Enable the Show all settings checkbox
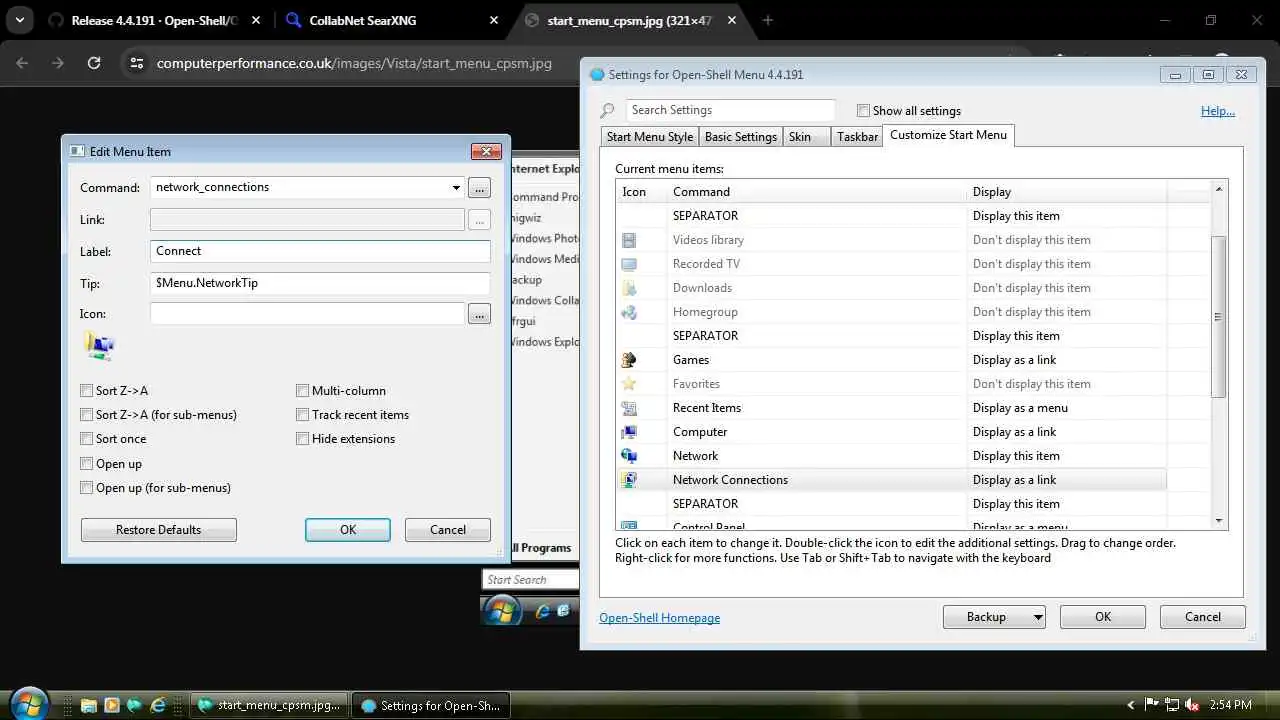Image resolution: width=1280 pixels, height=720 pixels. [x=863, y=111]
